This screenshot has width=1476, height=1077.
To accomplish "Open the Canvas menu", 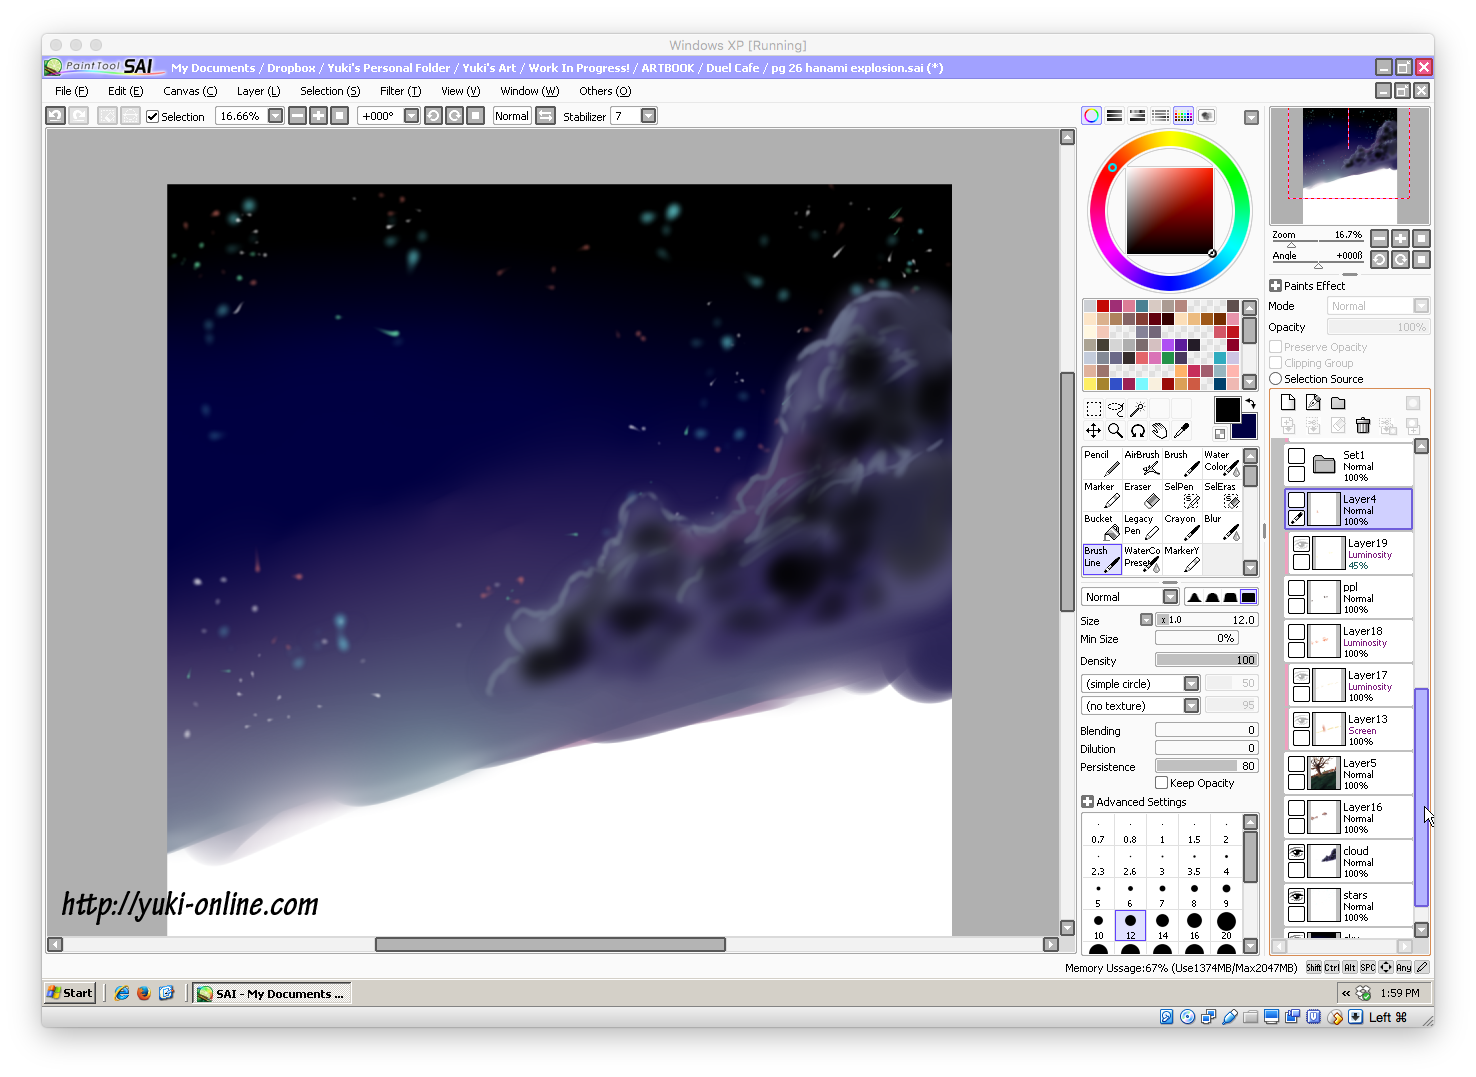I will pyautogui.click(x=190, y=91).
